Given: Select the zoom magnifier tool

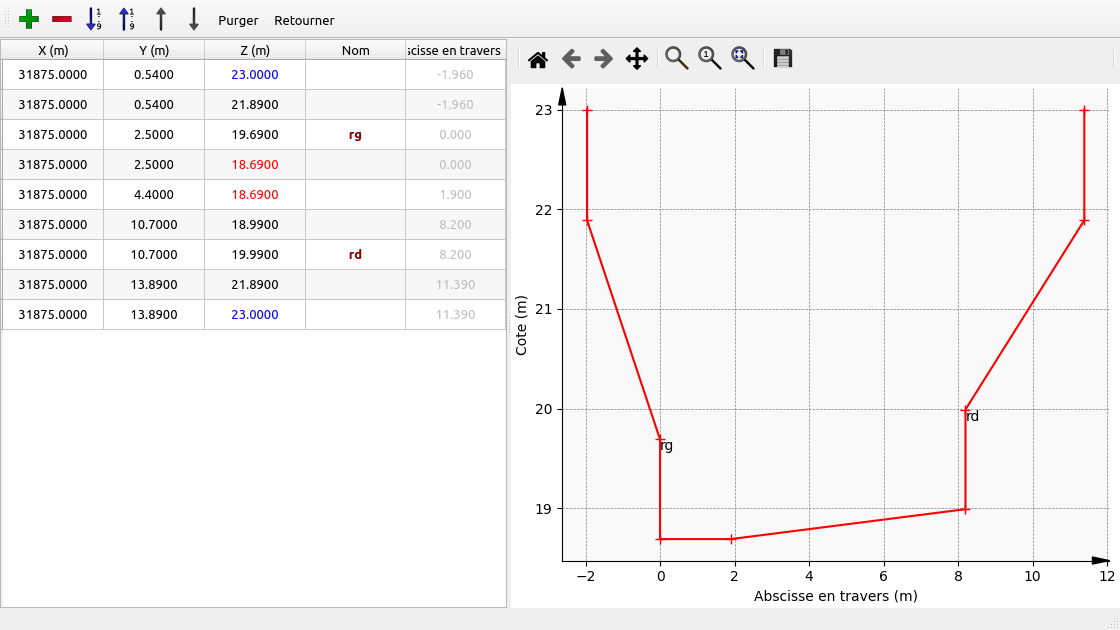Looking at the screenshot, I should tap(677, 59).
